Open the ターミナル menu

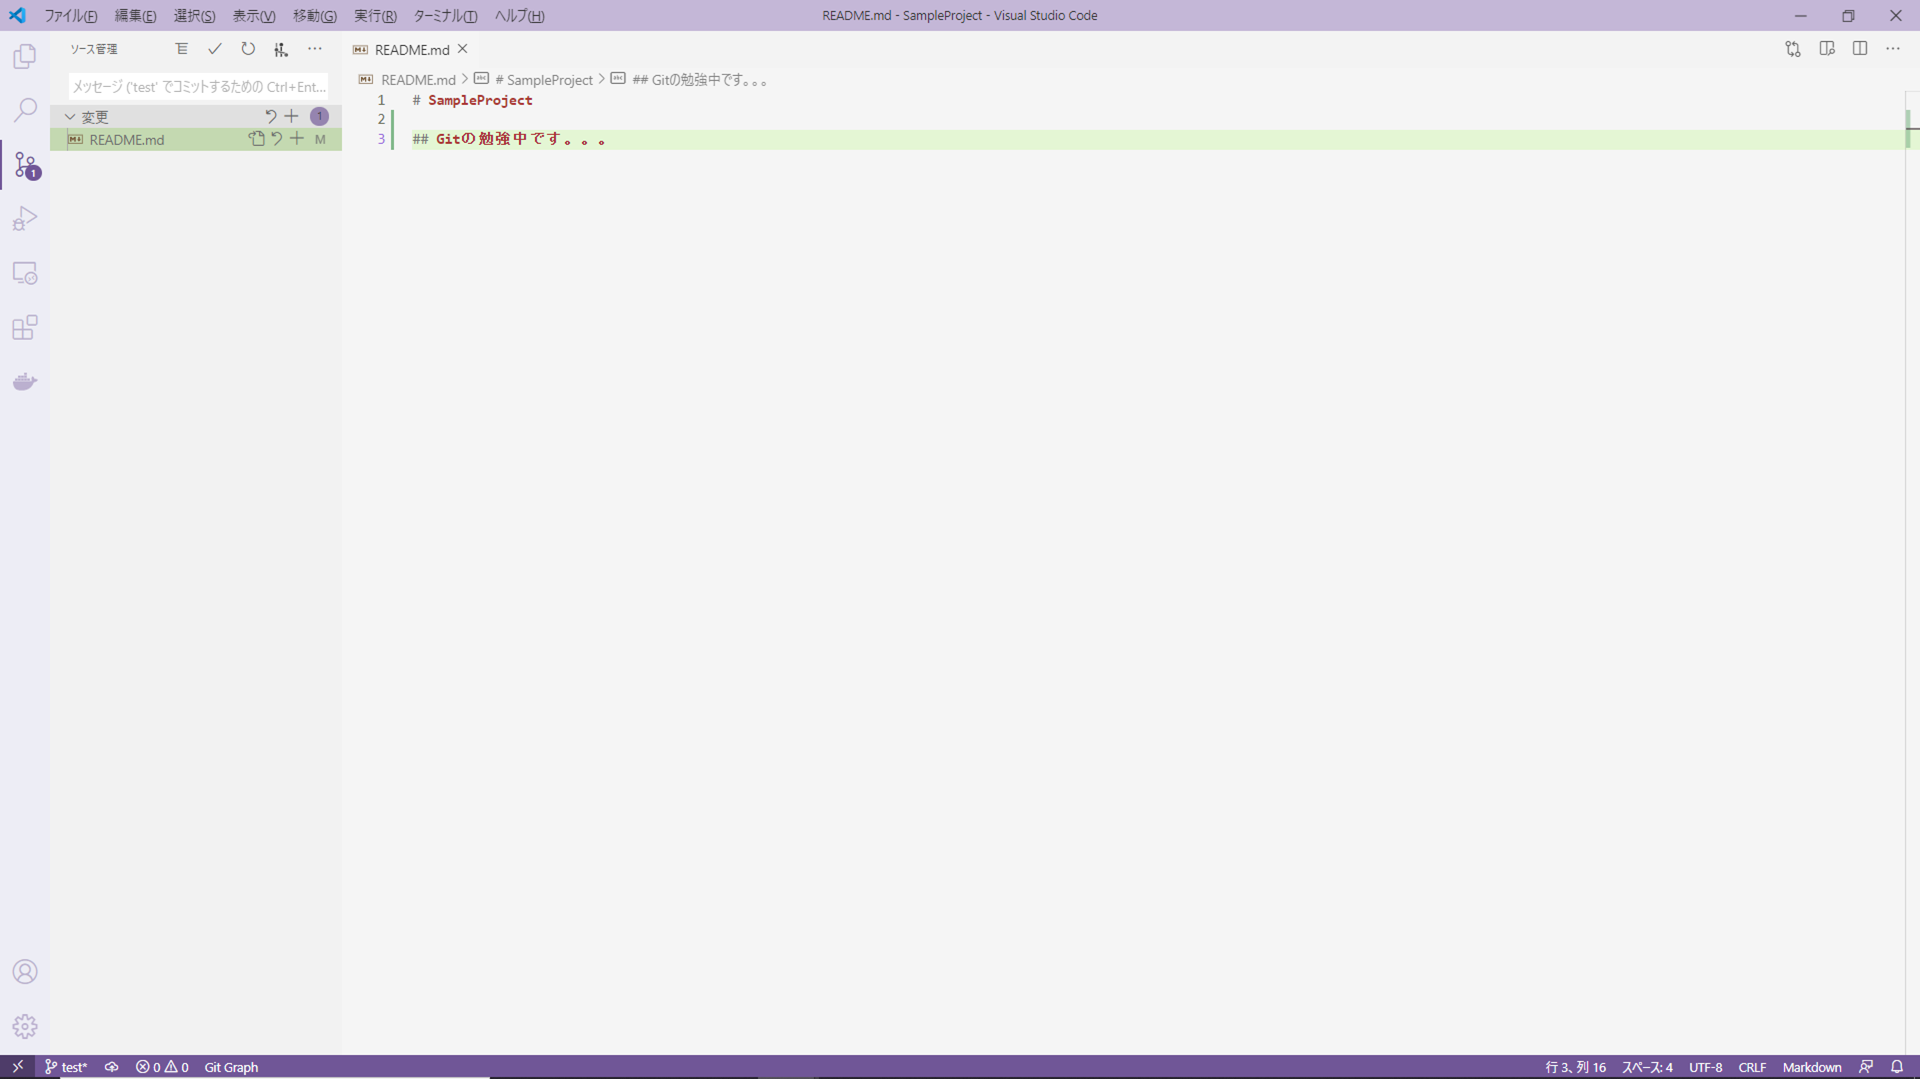tap(444, 16)
